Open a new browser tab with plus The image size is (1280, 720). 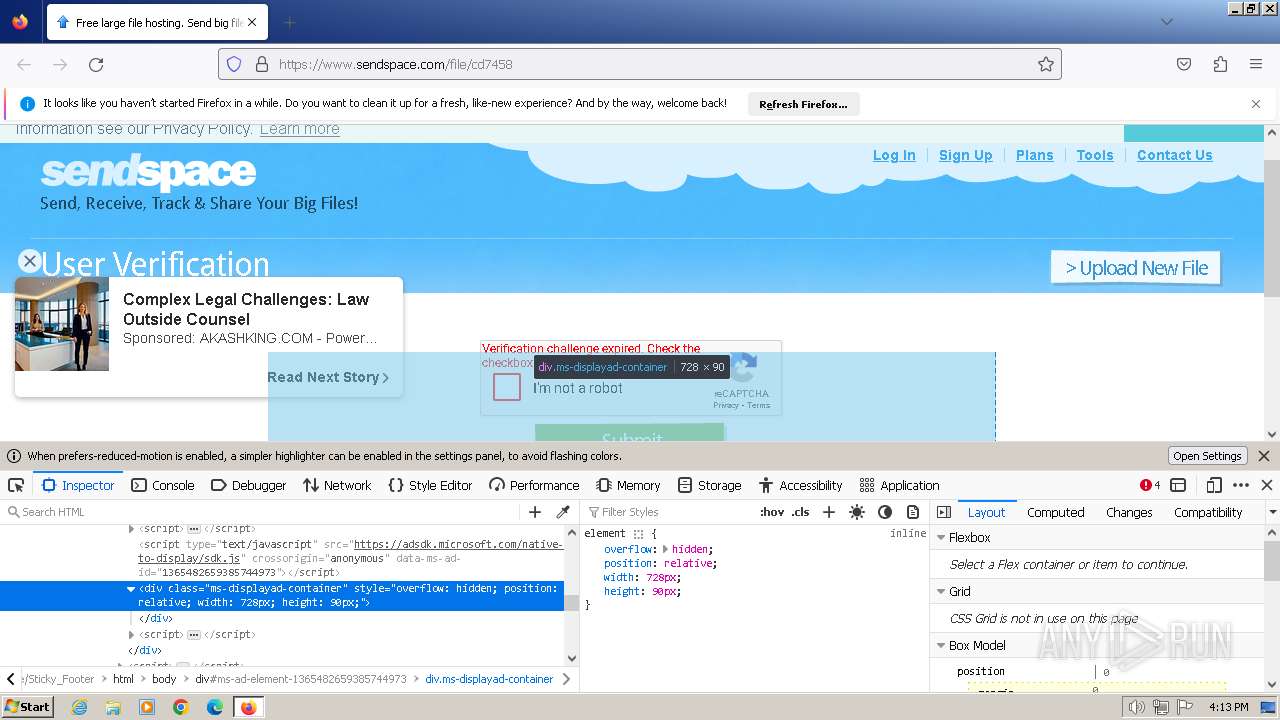[289, 22]
